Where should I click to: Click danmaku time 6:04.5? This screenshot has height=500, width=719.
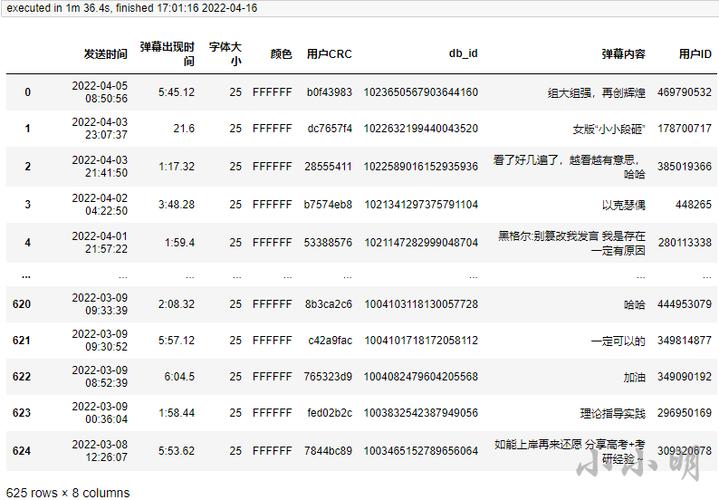(x=180, y=376)
